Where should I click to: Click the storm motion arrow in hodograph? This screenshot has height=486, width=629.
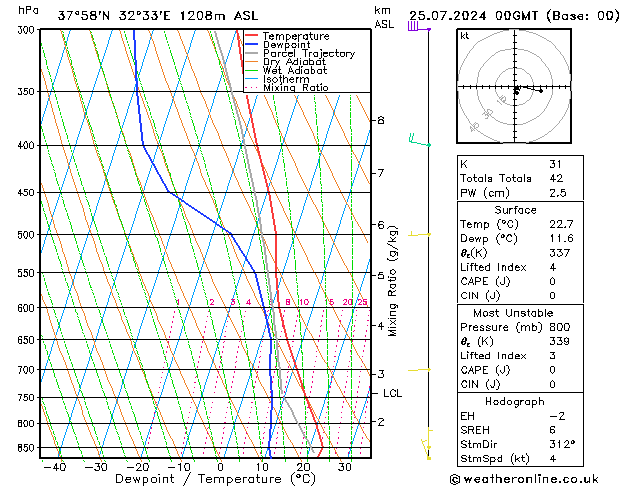coord(530,89)
